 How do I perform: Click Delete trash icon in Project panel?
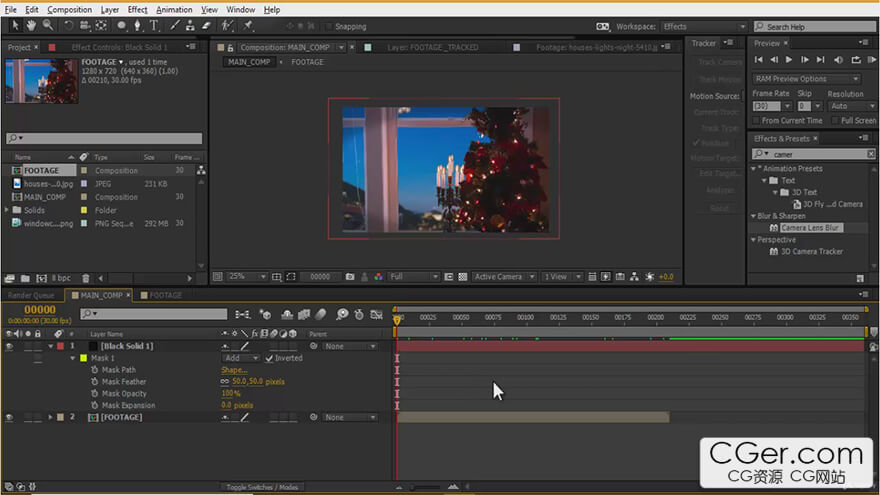(x=85, y=278)
